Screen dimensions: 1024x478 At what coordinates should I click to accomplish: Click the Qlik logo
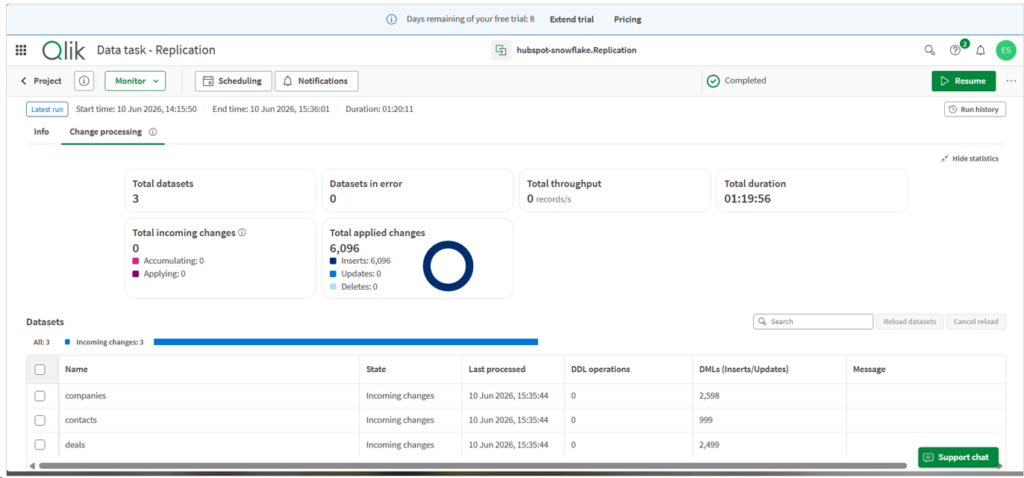click(x=63, y=50)
